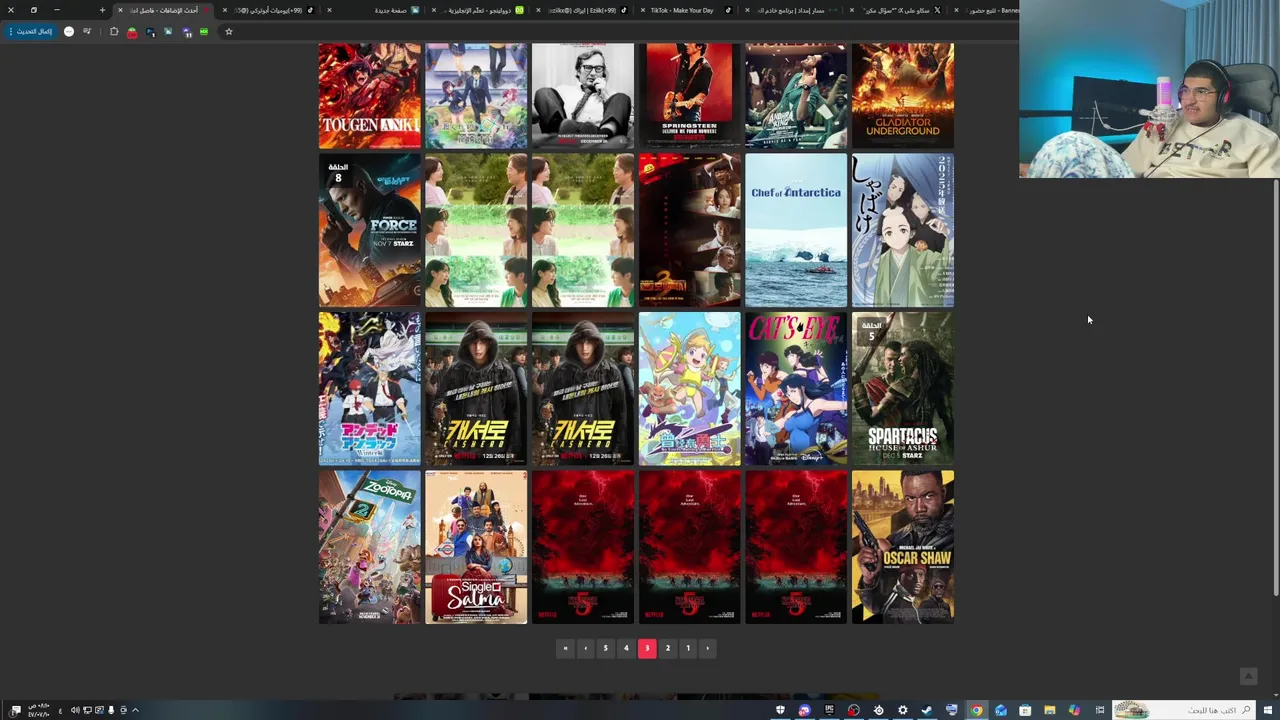
Task: Click the double-arrow pagination button
Action: [x=565, y=648]
